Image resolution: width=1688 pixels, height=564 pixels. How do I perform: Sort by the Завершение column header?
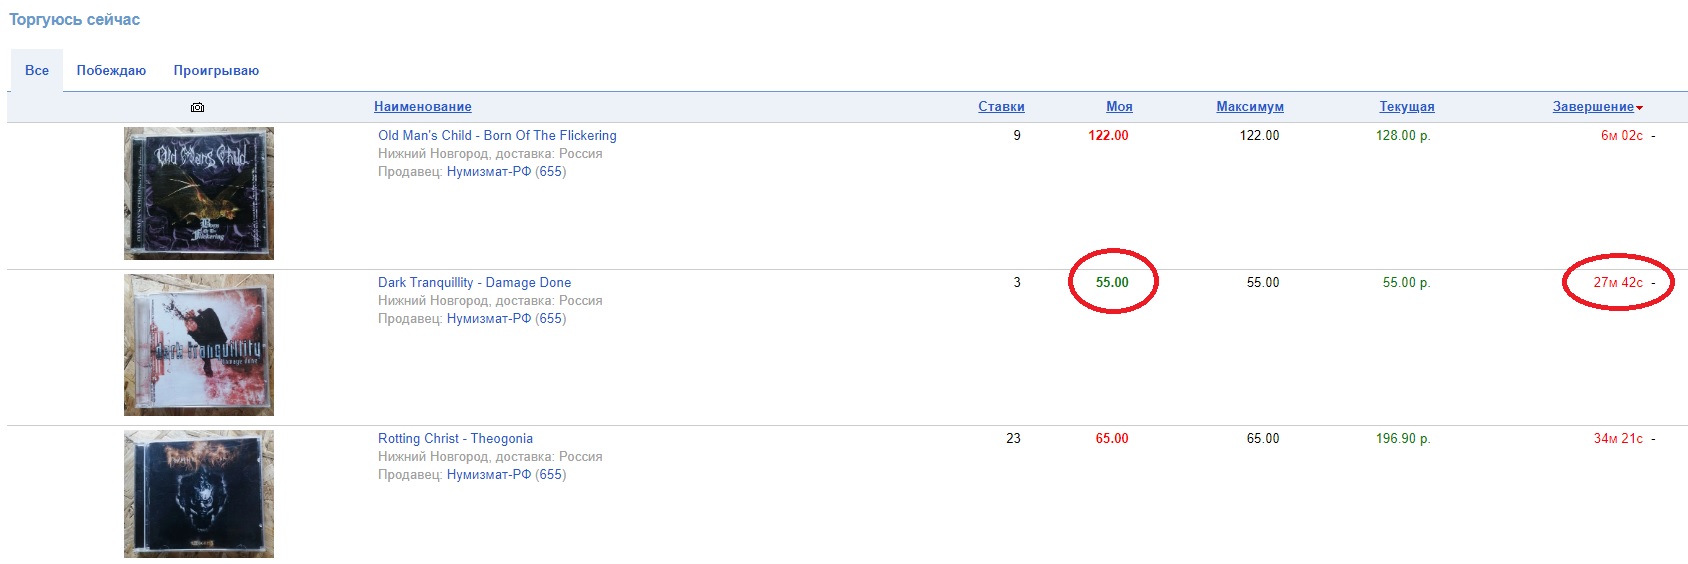tap(1593, 107)
